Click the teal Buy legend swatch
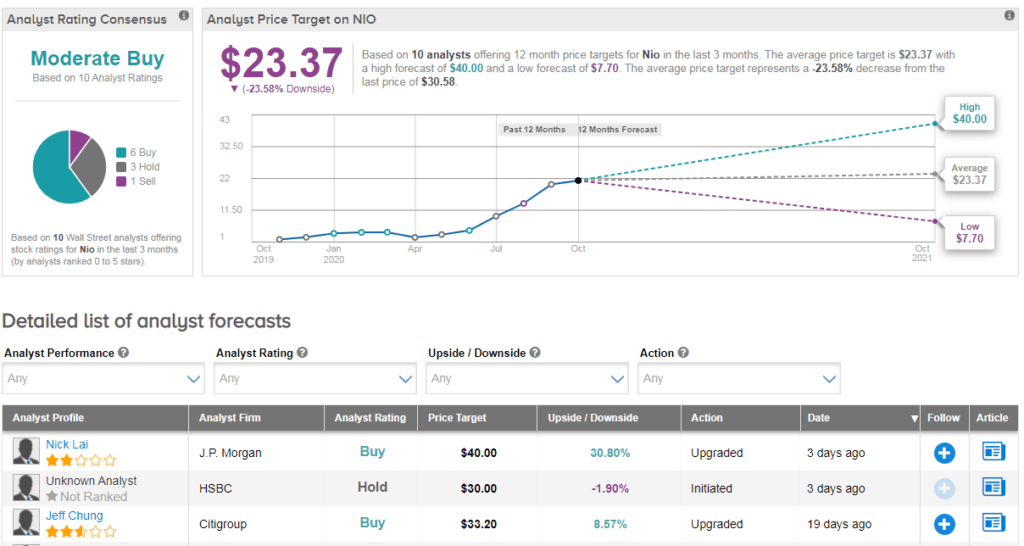The image size is (1024, 546). click(121, 153)
